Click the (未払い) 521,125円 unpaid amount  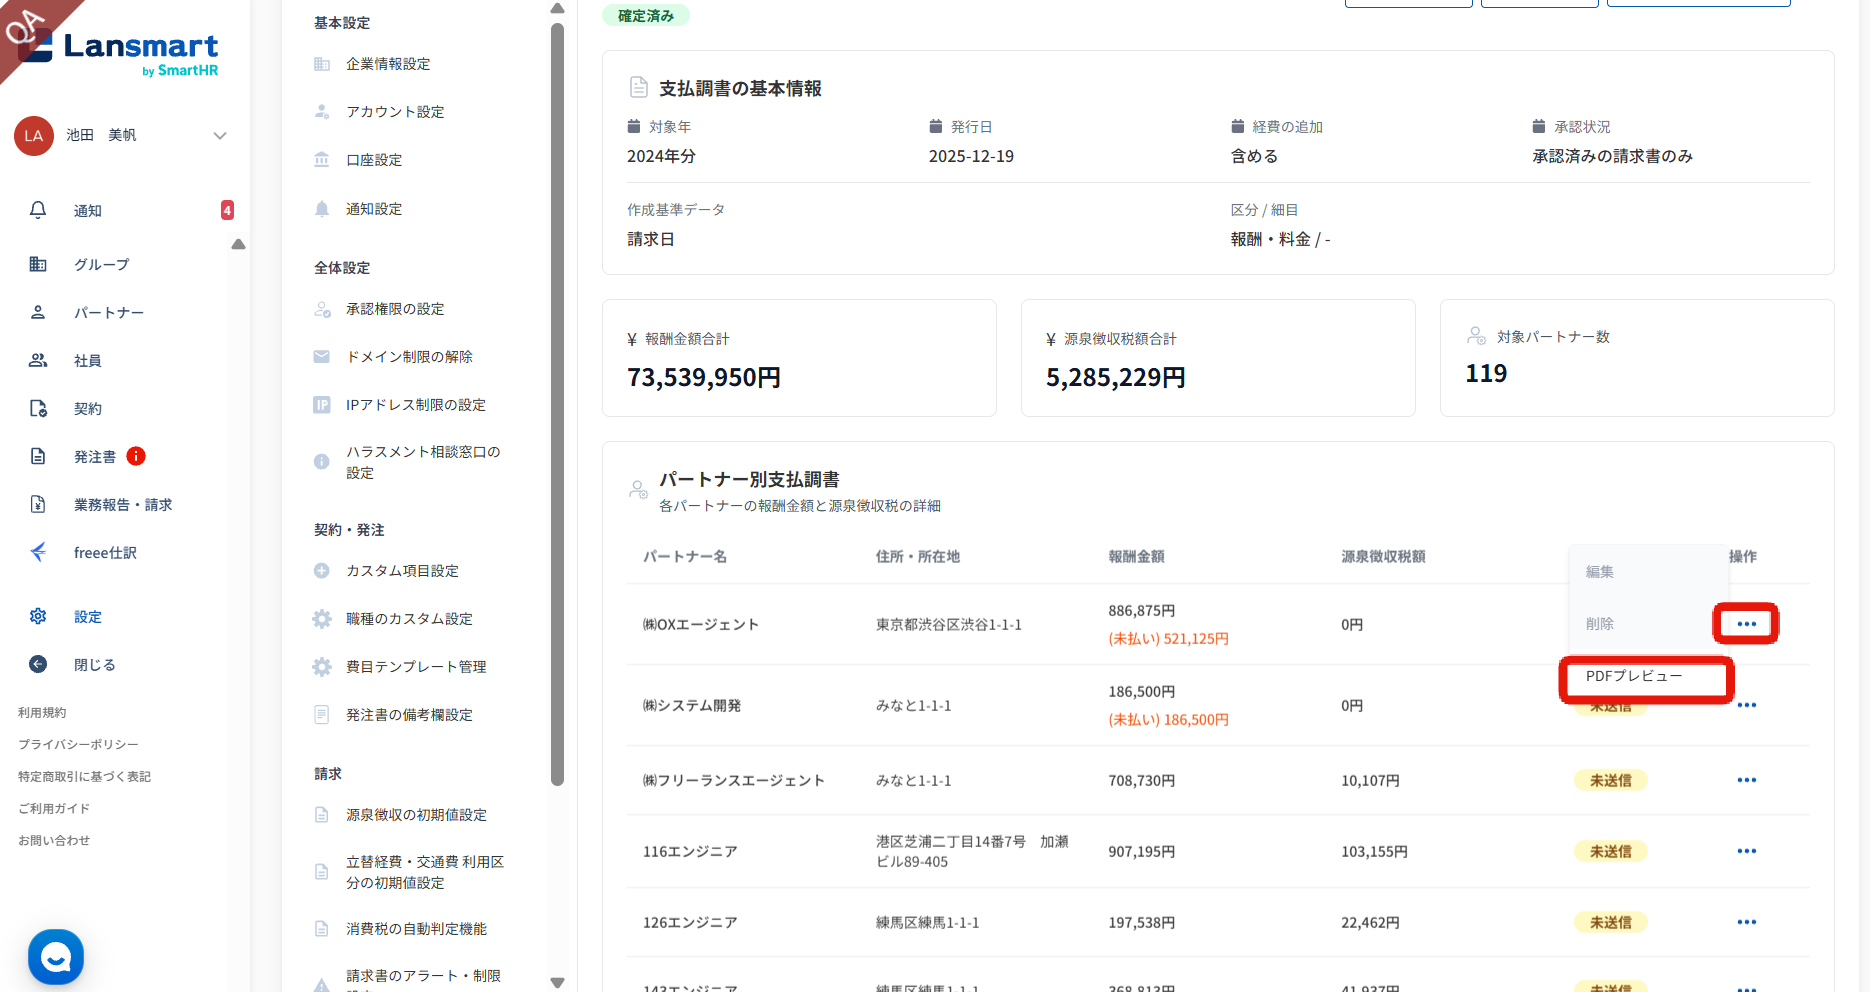[1169, 639]
